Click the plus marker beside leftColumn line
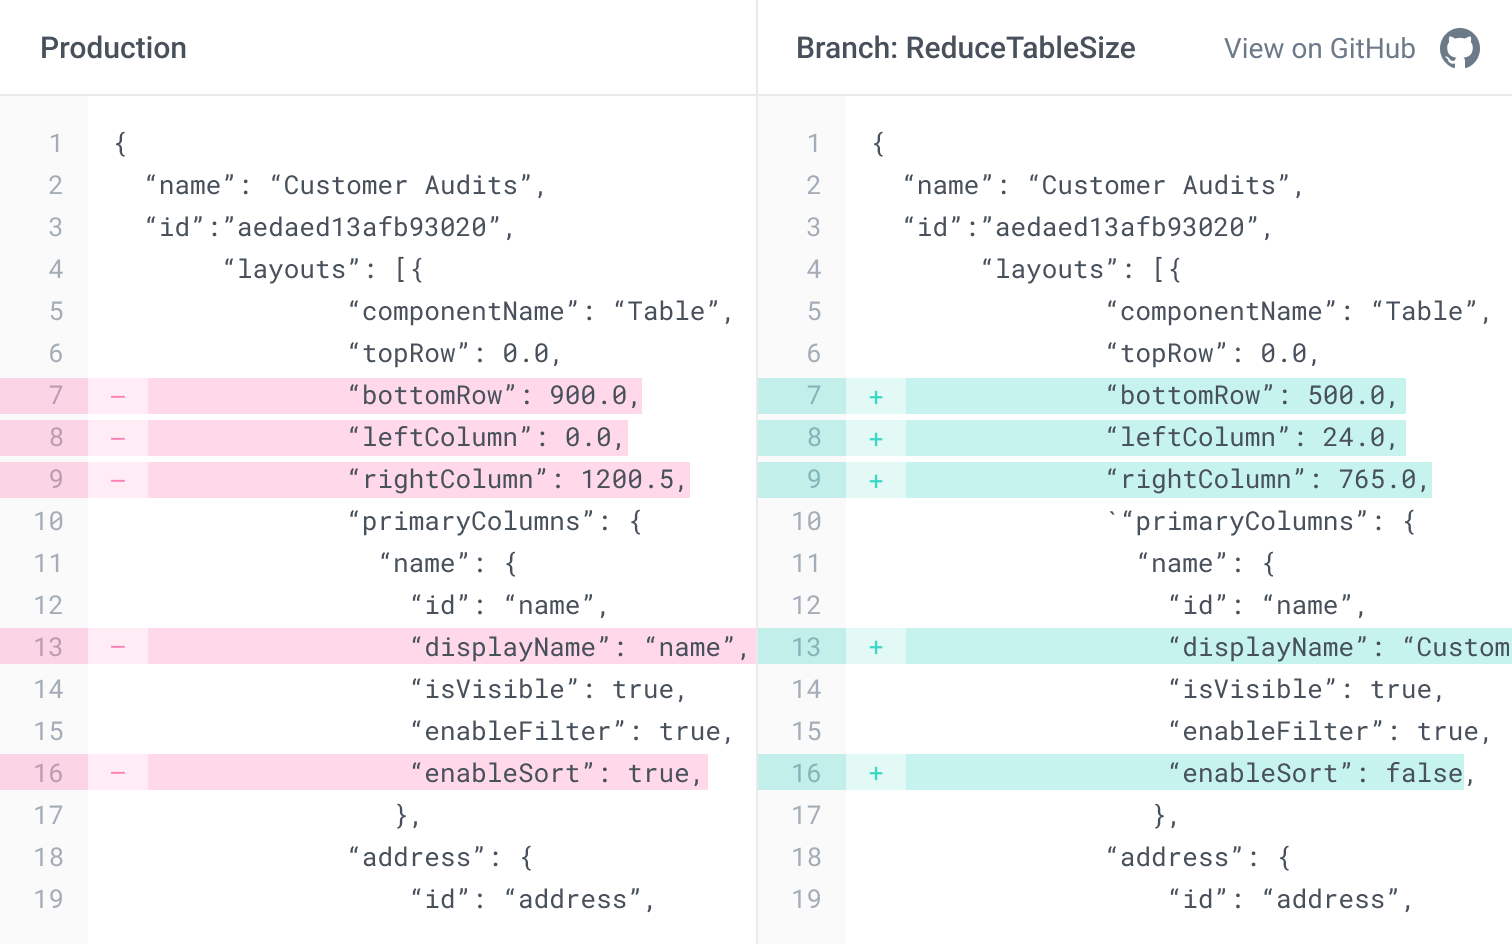Image resolution: width=1512 pixels, height=944 pixels. pyautogui.click(x=875, y=437)
